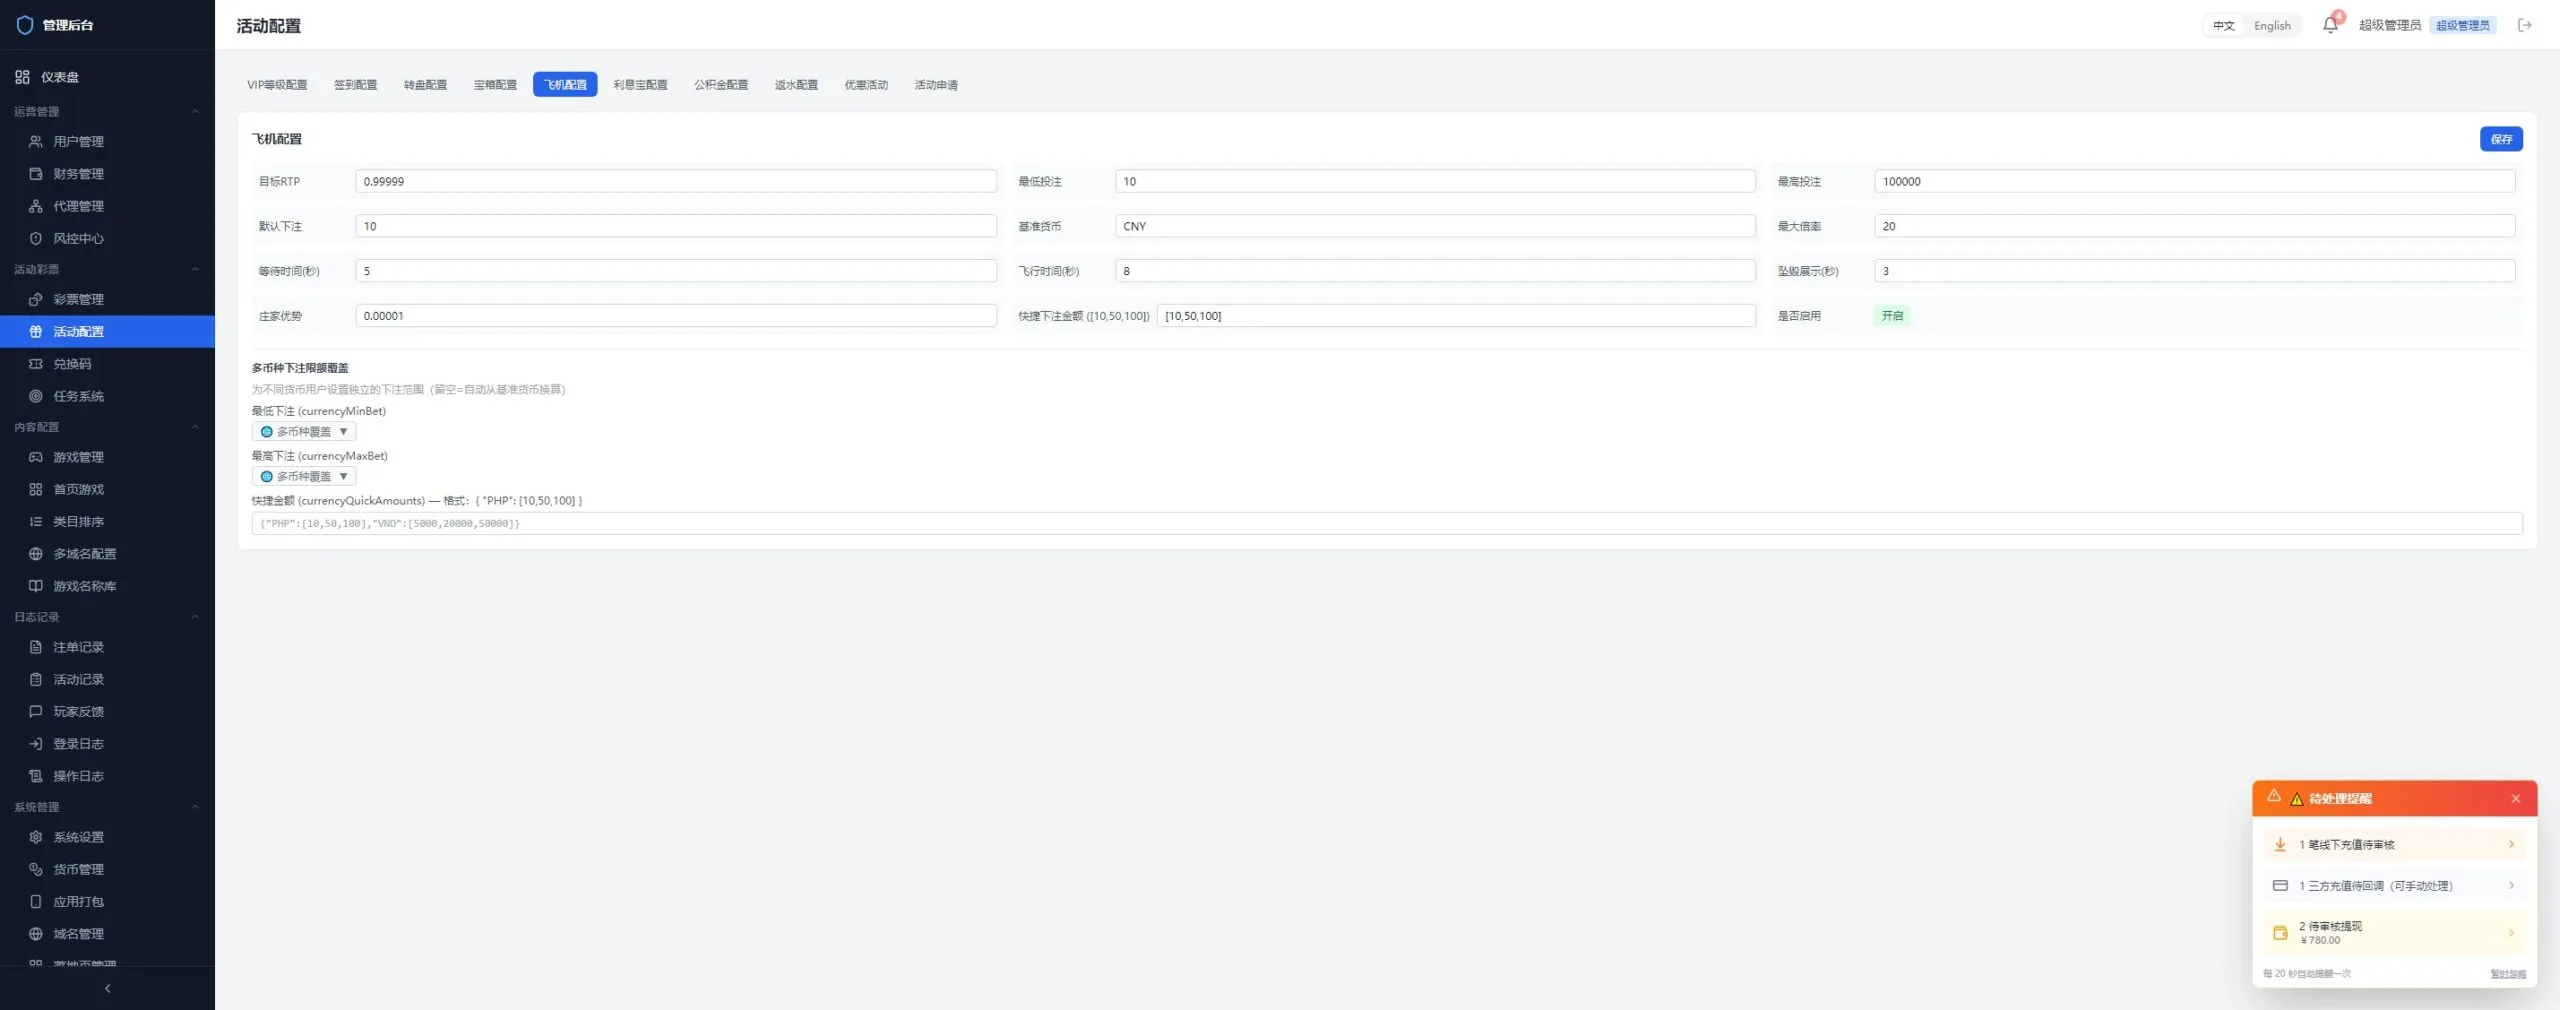Click the logout icon
Viewport: 2560px width, 1010px height.
[2524, 25]
